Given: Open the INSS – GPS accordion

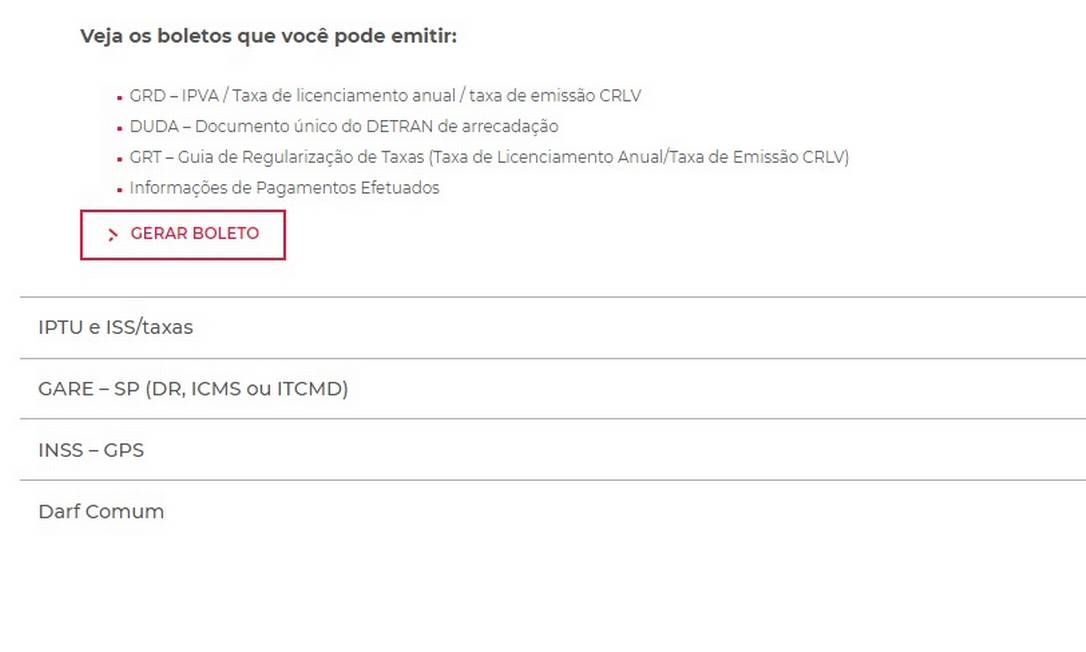Looking at the screenshot, I should [91, 450].
